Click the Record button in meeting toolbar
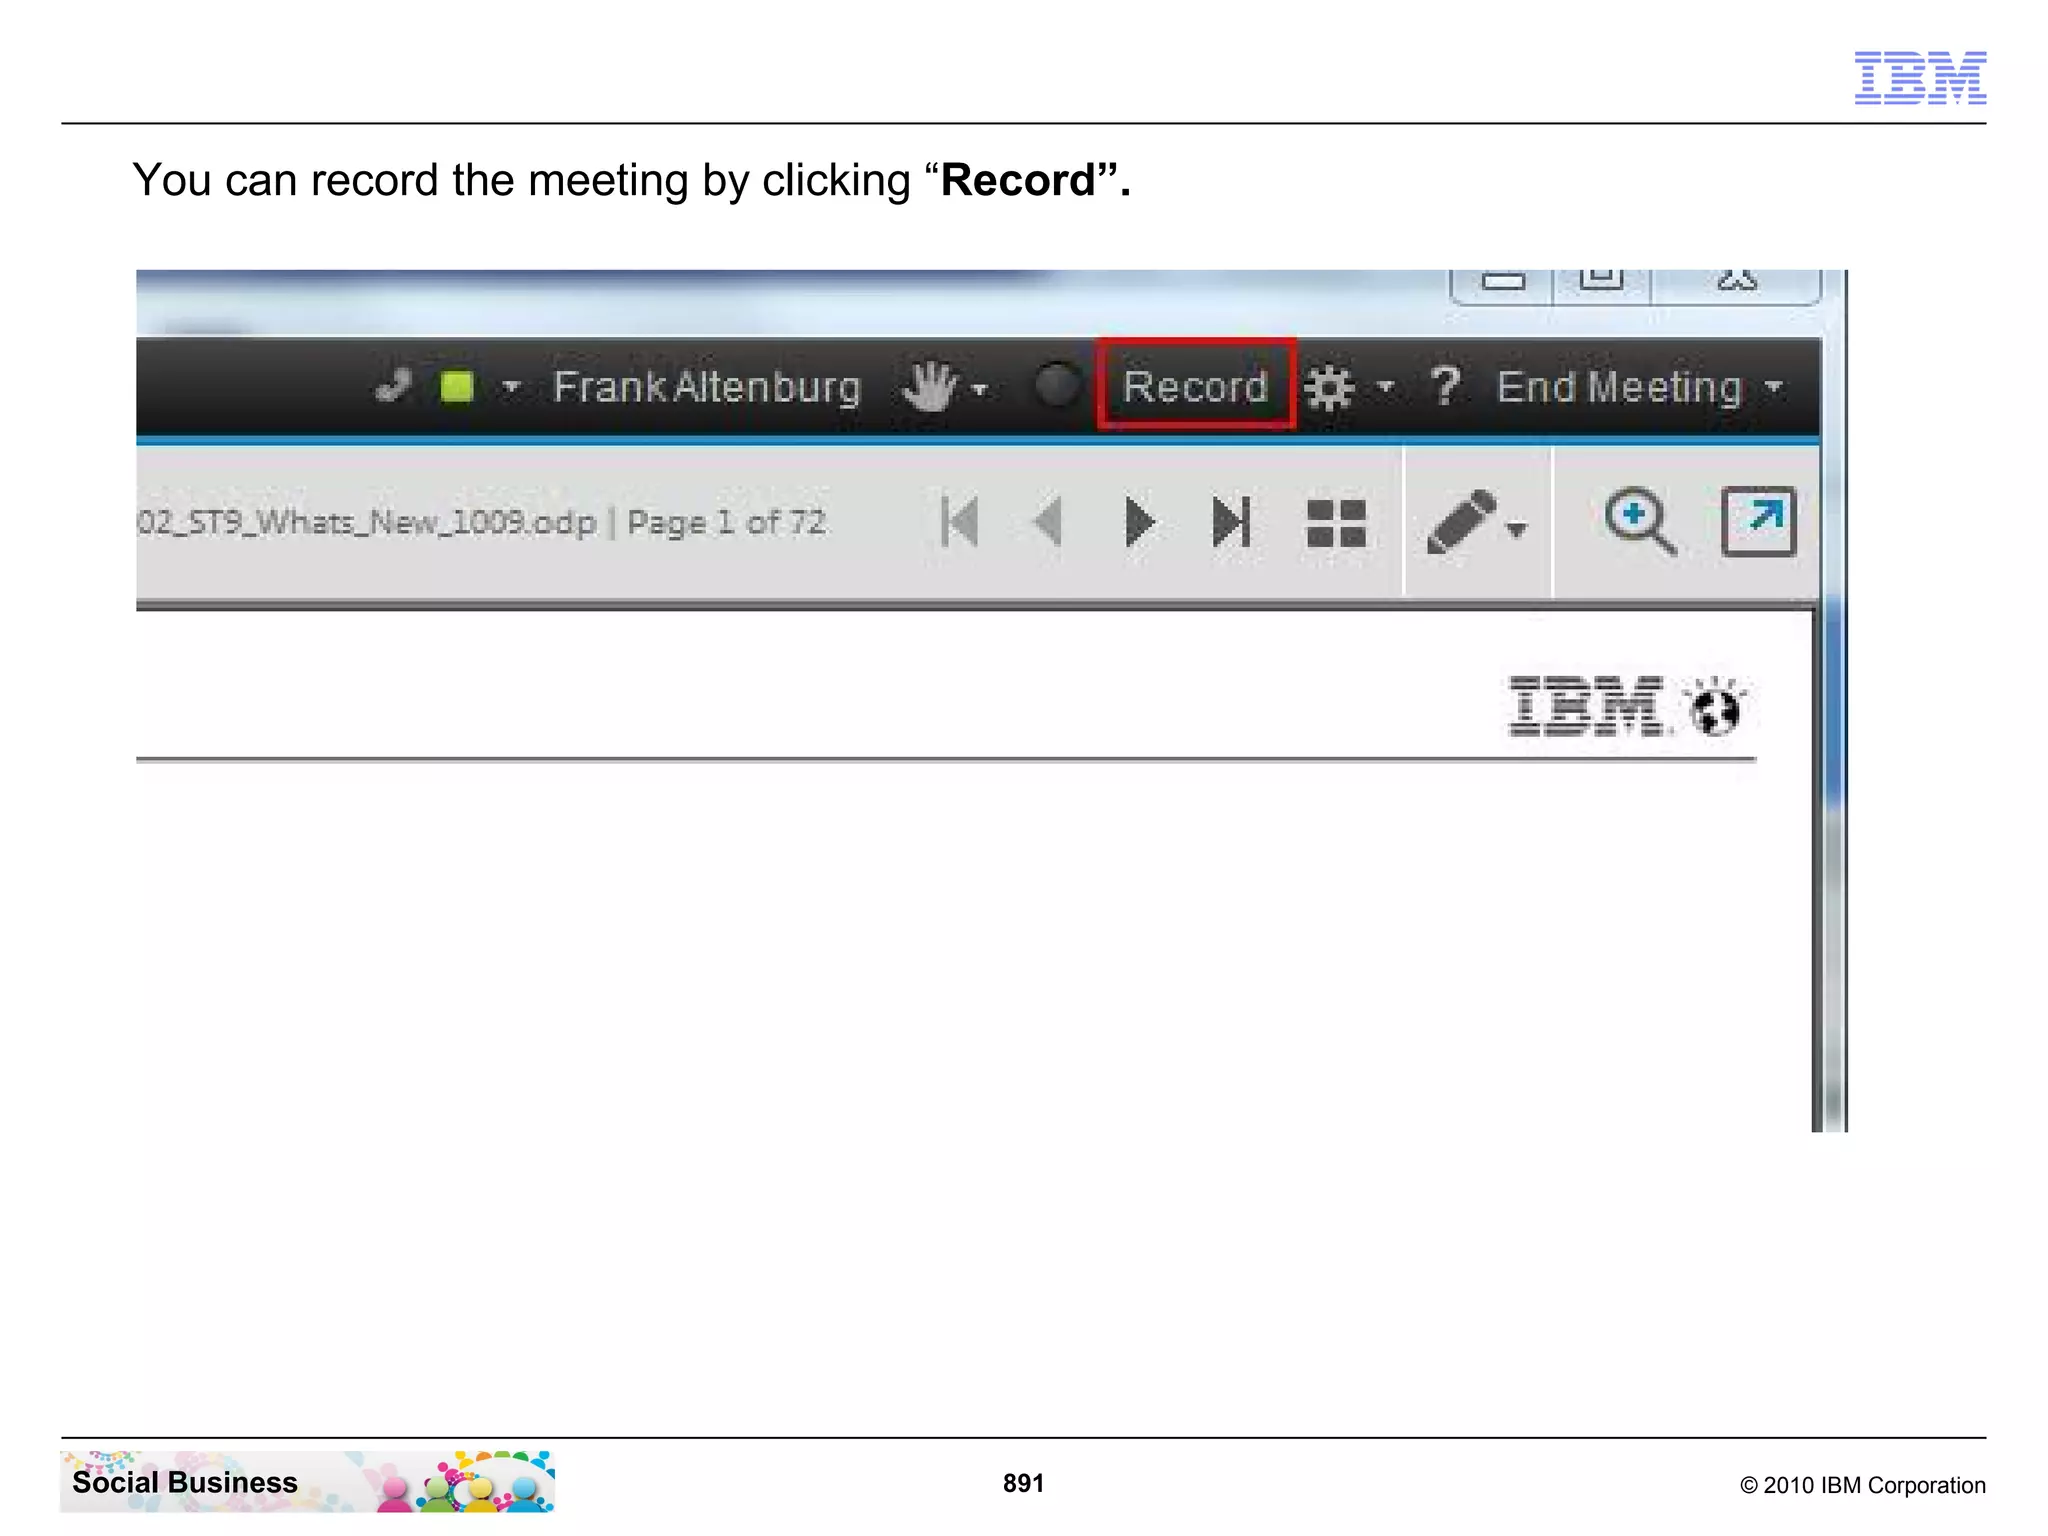The width and height of the screenshot is (2048, 1536). click(1196, 386)
